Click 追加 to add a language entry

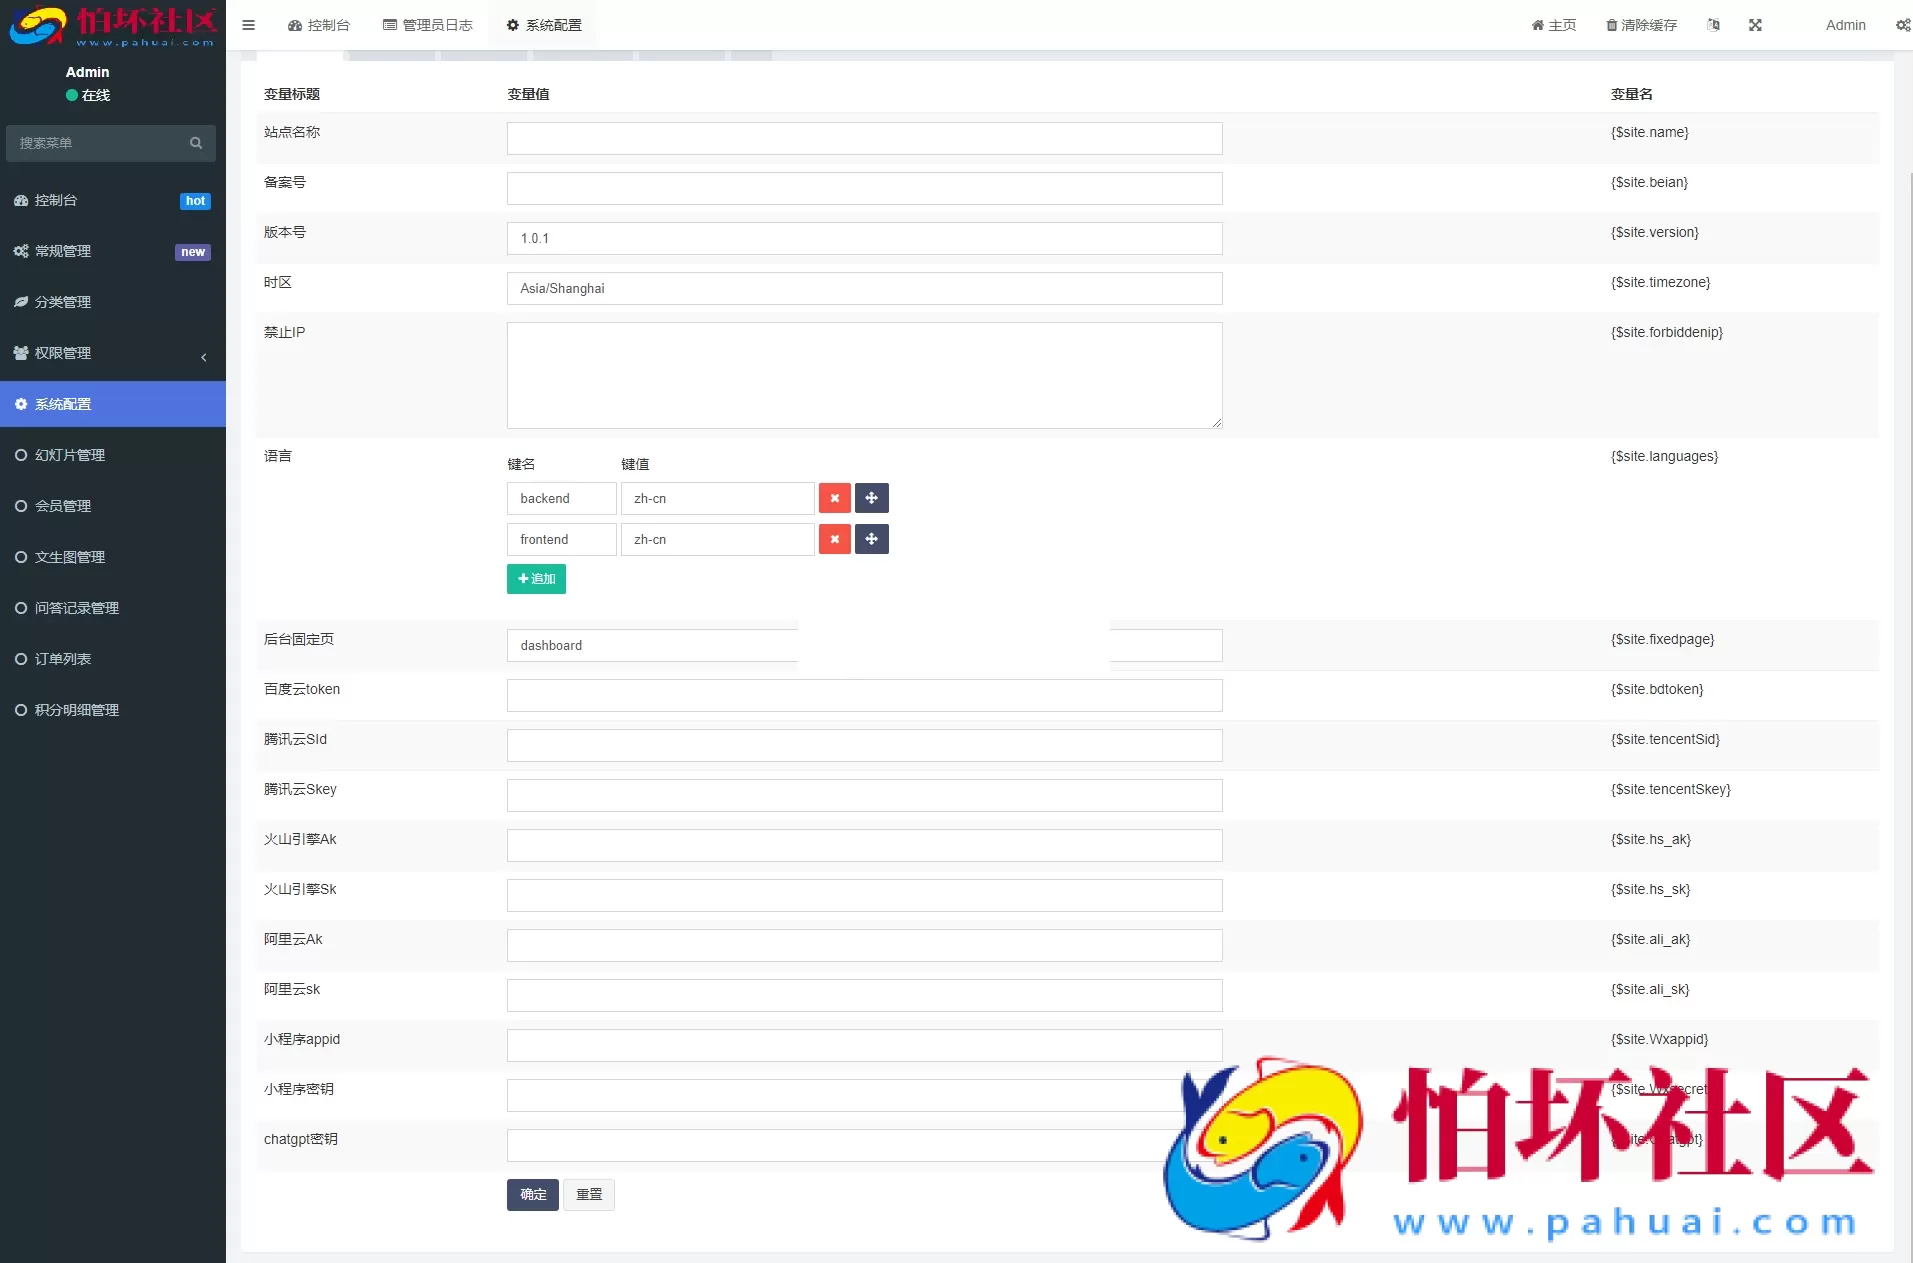[536, 579]
